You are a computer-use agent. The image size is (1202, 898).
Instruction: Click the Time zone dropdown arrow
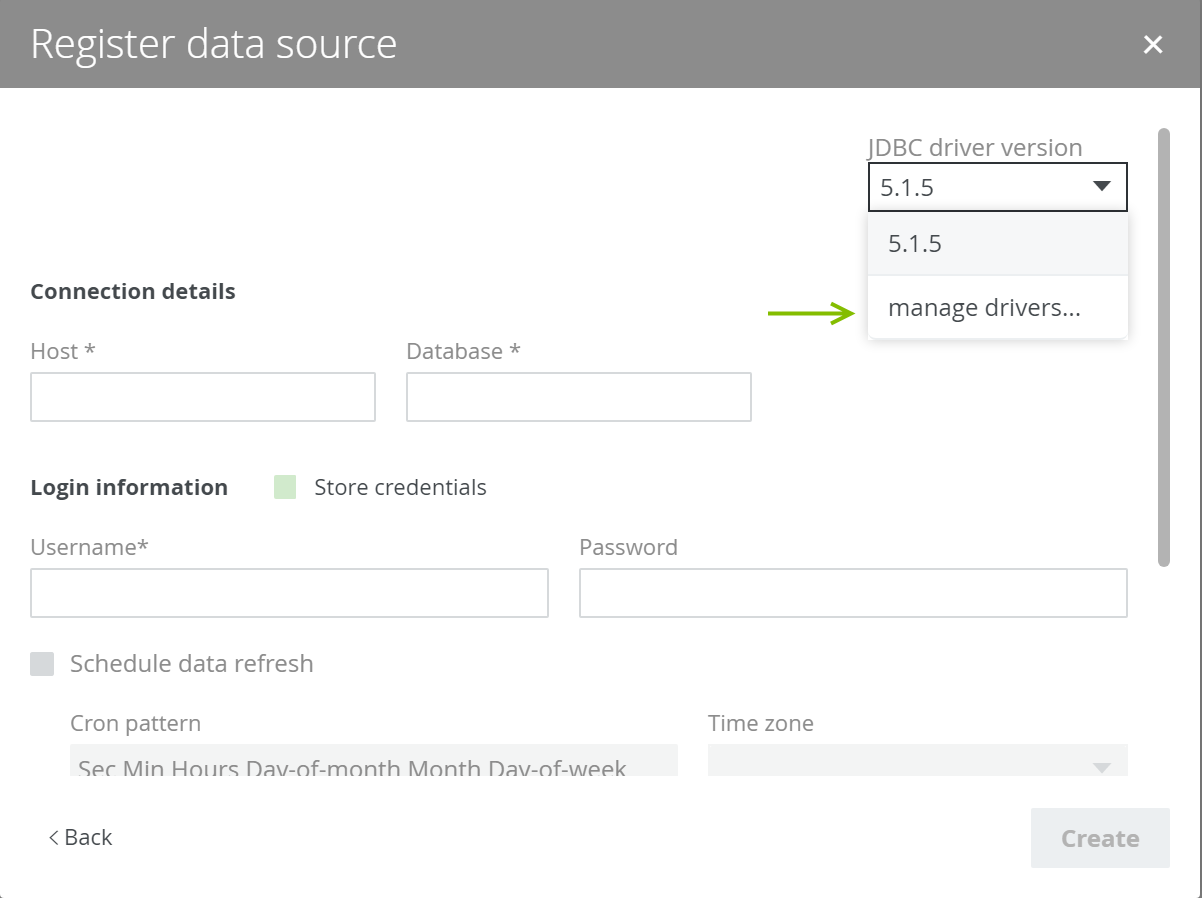(1101, 767)
